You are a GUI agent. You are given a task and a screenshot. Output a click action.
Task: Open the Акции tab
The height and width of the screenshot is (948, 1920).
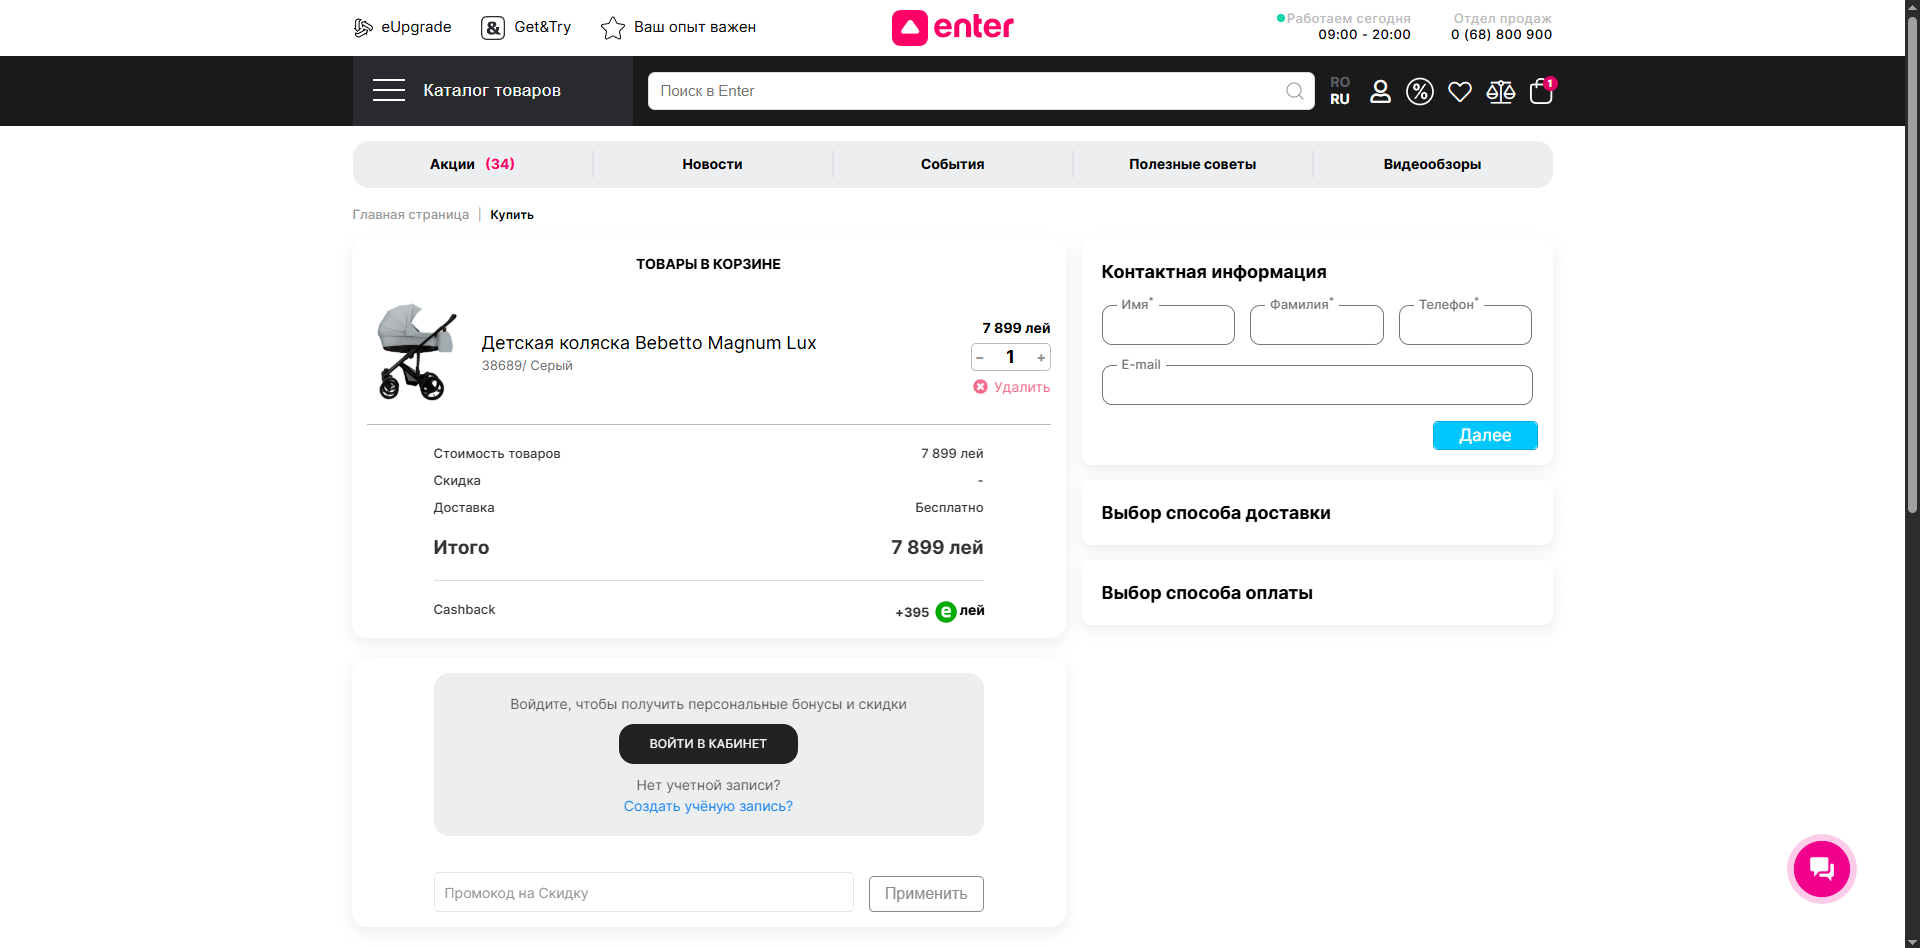(x=472, y=164)
